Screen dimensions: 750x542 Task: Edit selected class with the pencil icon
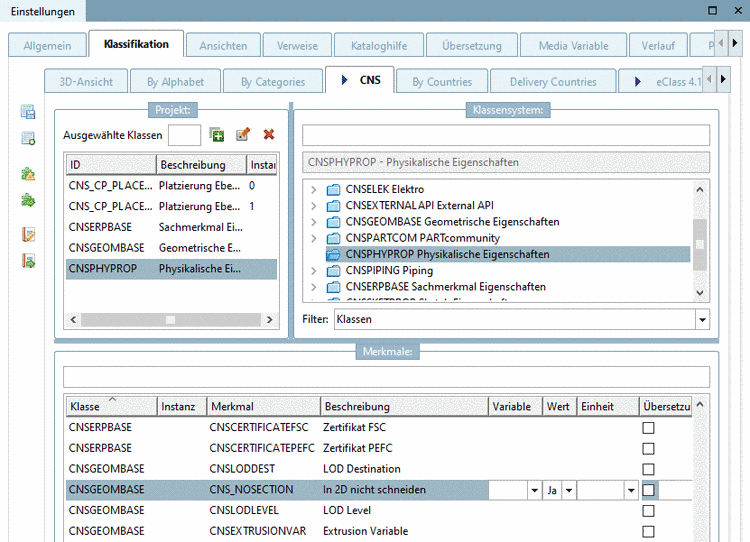coord(242,134)
